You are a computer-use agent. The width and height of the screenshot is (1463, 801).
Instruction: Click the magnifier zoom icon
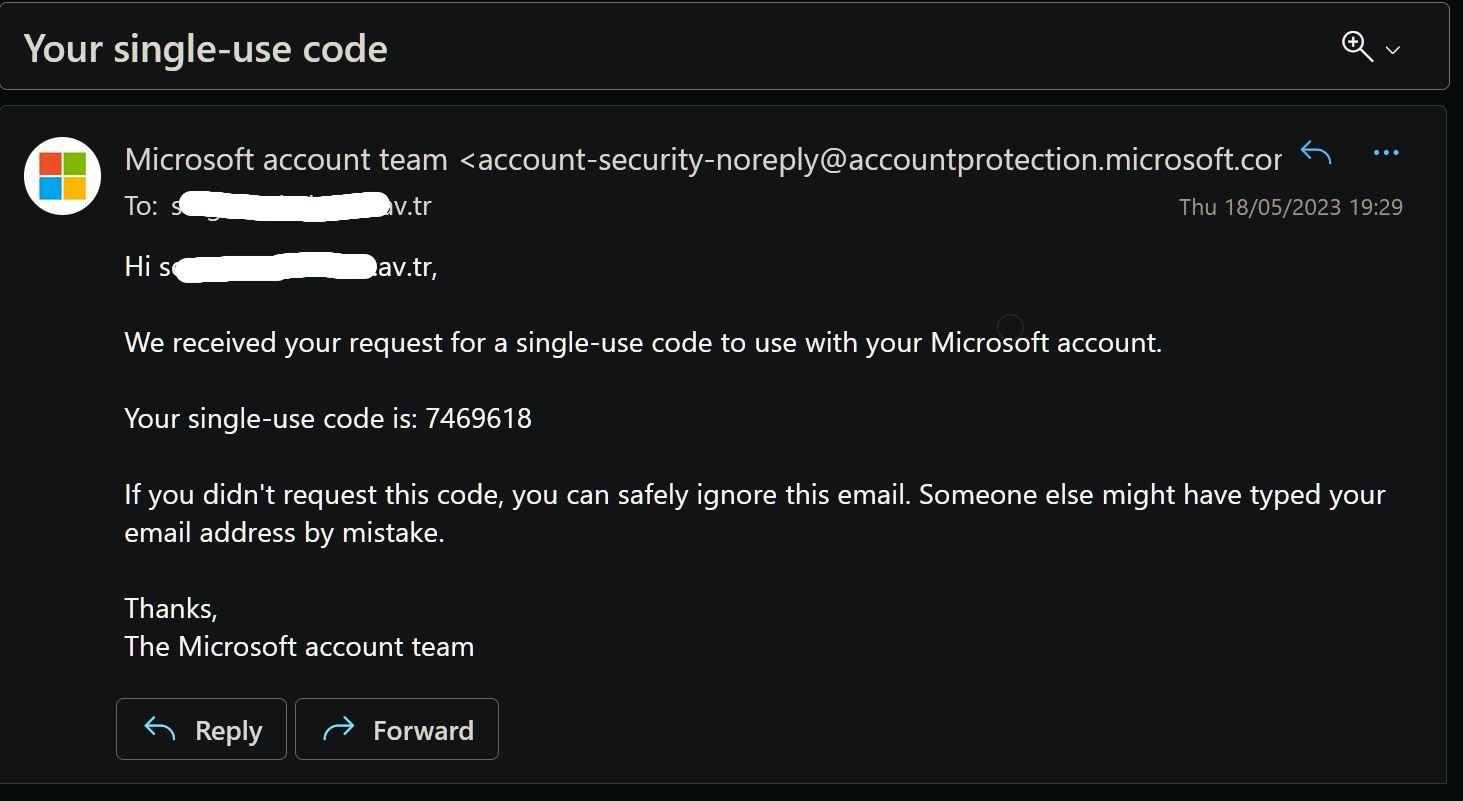click(x=1357, y=46)
